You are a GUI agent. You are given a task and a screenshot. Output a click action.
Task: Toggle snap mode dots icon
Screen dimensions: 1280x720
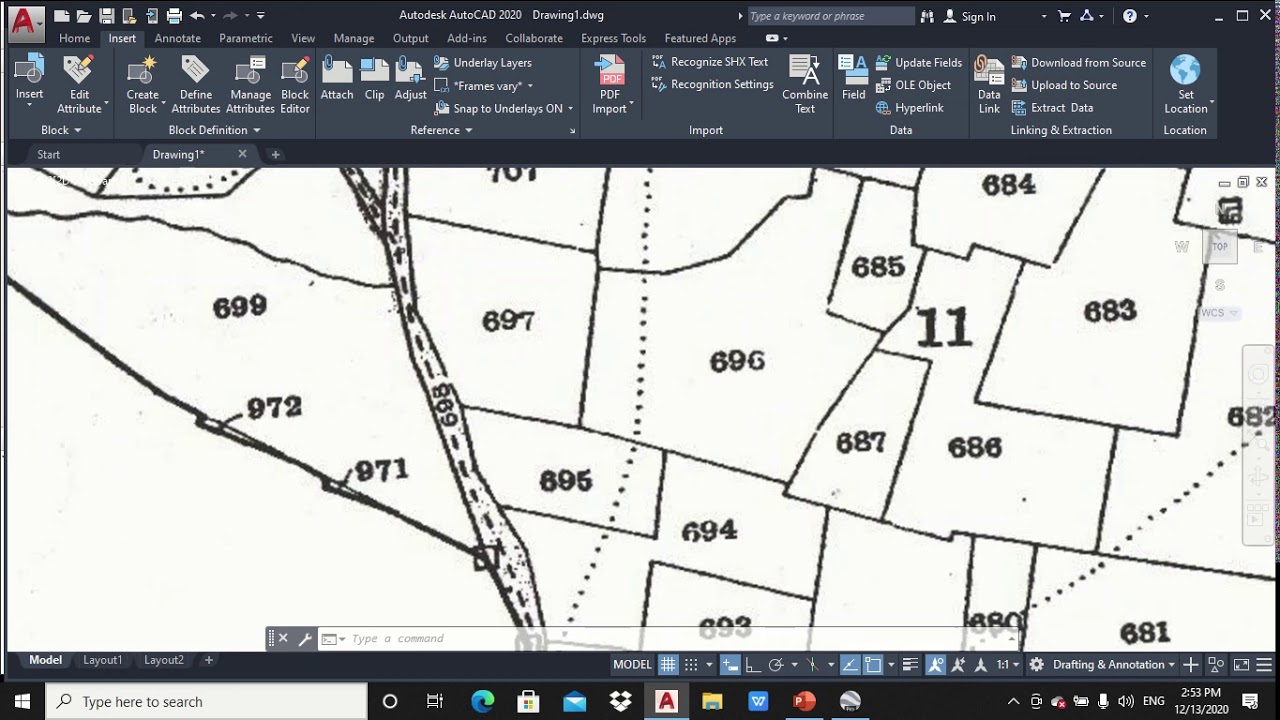(x=691, y=665)
